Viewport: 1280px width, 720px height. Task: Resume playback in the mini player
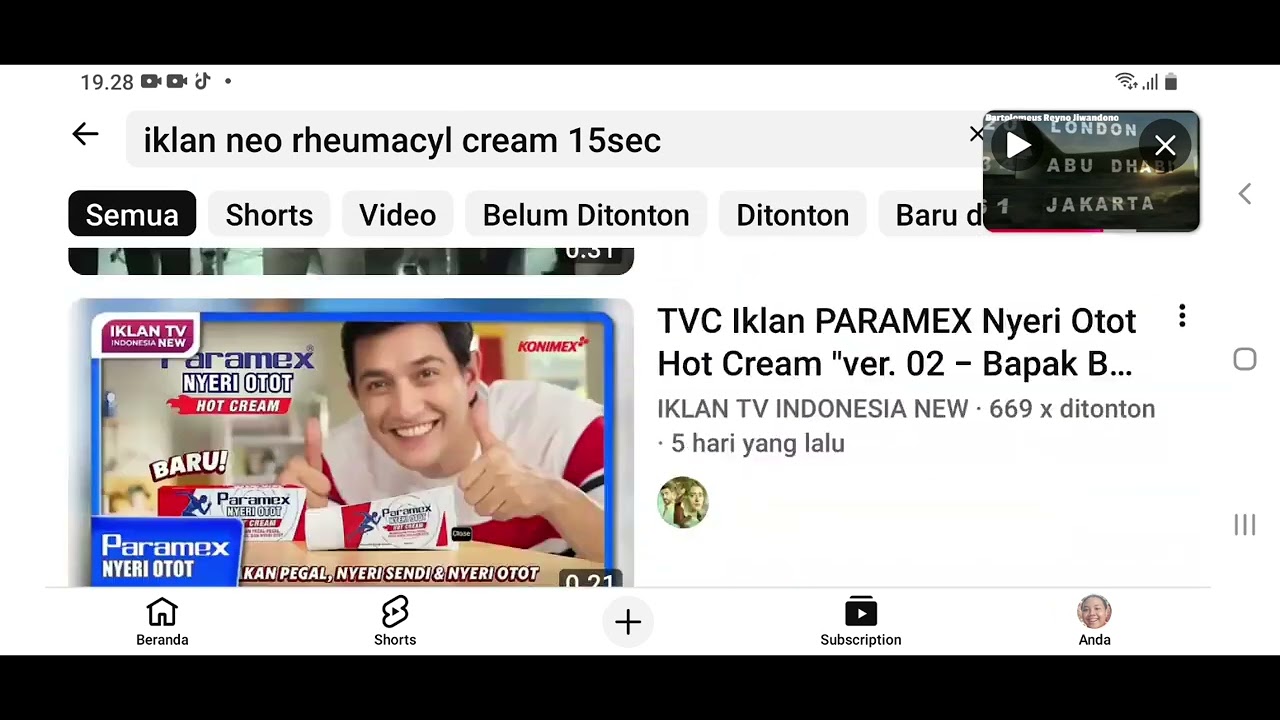[1018, 146]
